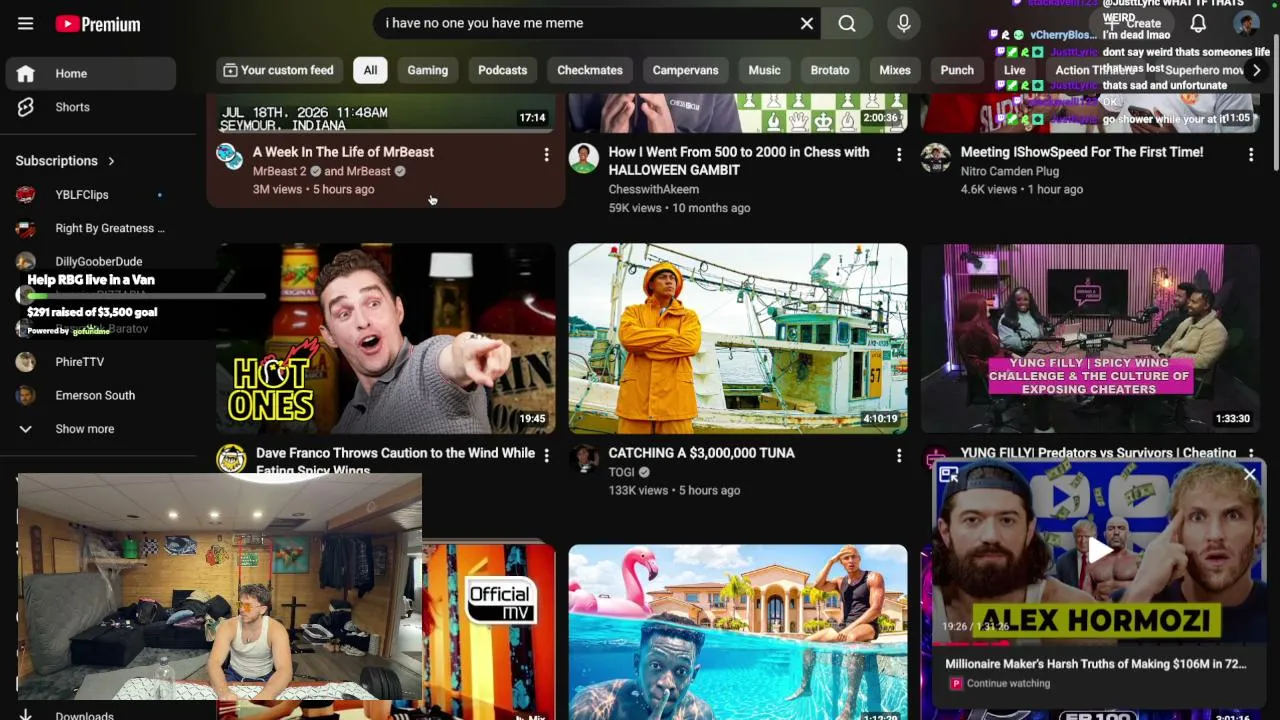The height and width of the screenshot is (720, 1280).
Task: Click the text "59K views • 10 months ago"
Action: point(680,208)
